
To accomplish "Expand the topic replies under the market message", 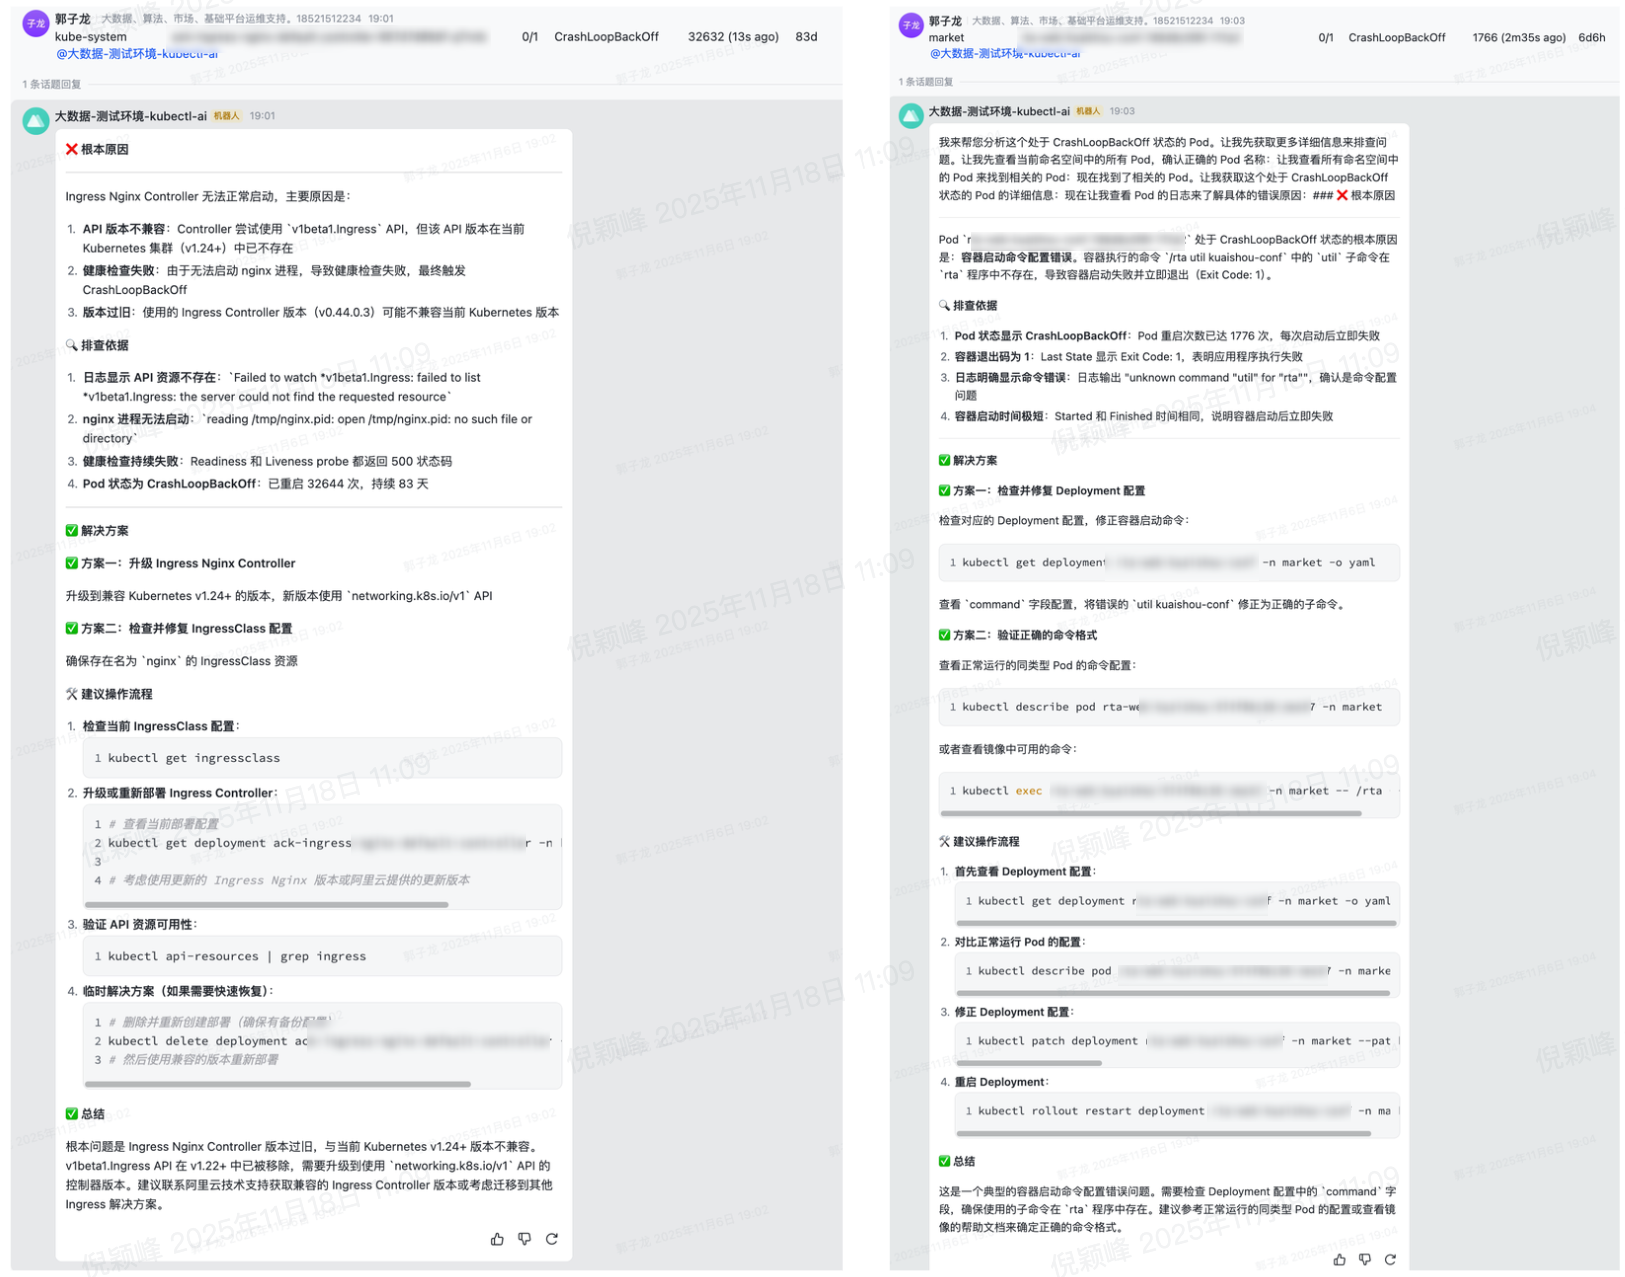I will coord(926,82).
